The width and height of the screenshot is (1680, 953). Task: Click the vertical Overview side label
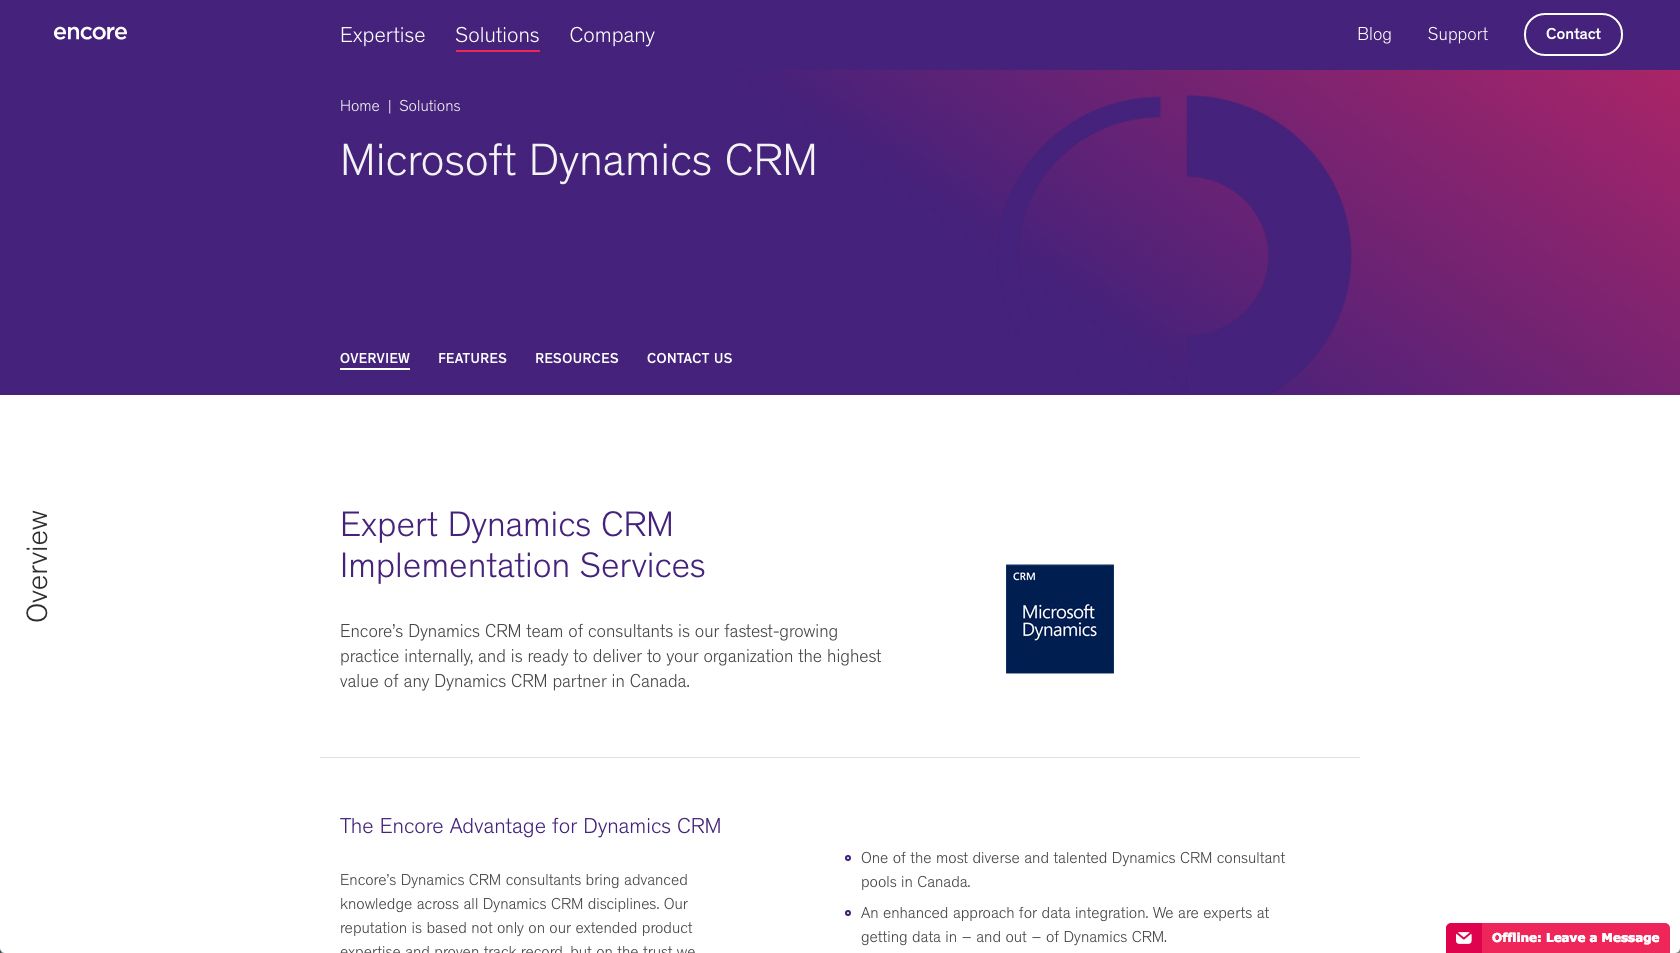(37, 566)
